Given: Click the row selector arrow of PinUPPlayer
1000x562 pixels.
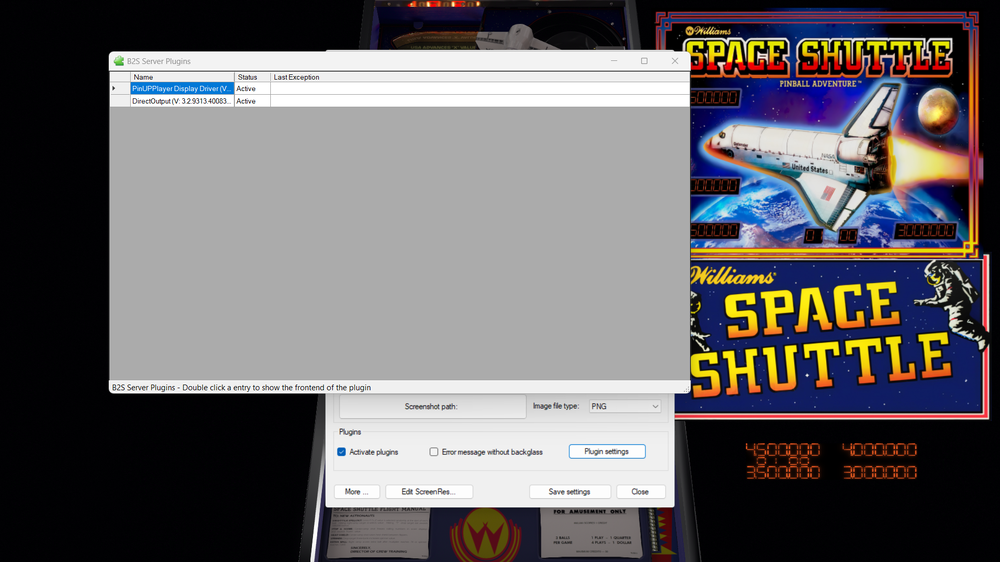Looking at the screenshot, I should point(120,89).
